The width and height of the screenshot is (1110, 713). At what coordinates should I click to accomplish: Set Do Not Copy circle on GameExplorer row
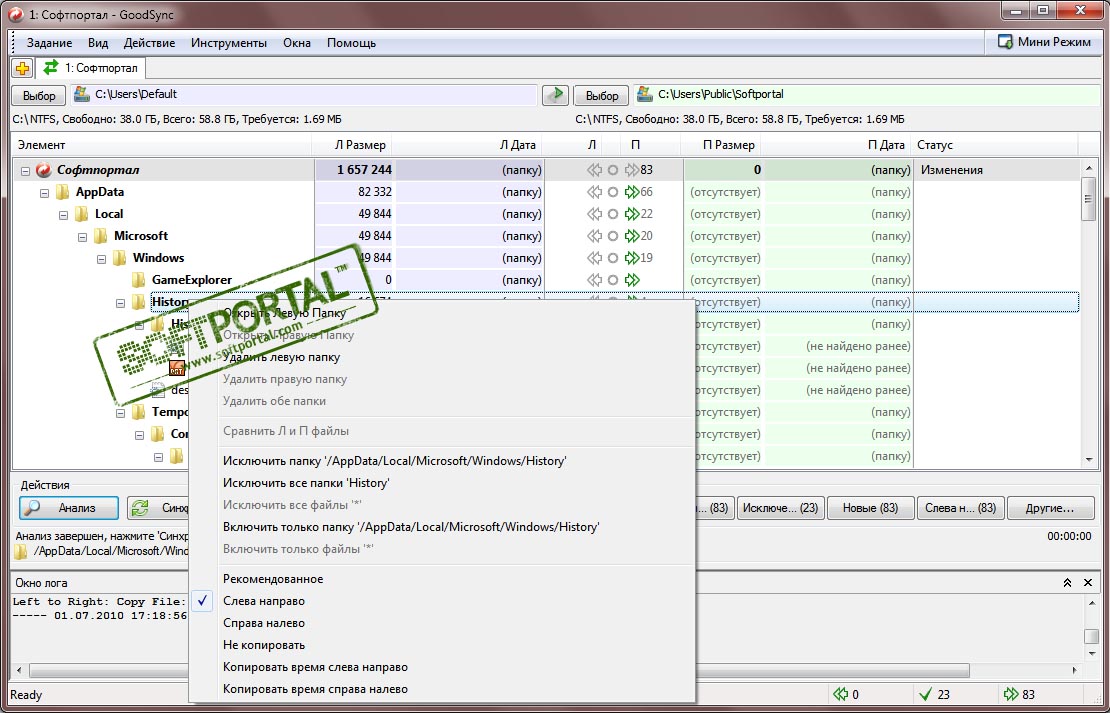(x=613, y=280)
